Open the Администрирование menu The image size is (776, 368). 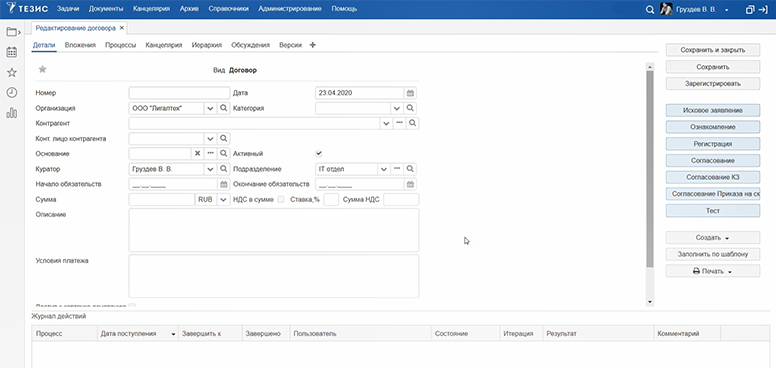pyautogui.click(x=290, y=9)
